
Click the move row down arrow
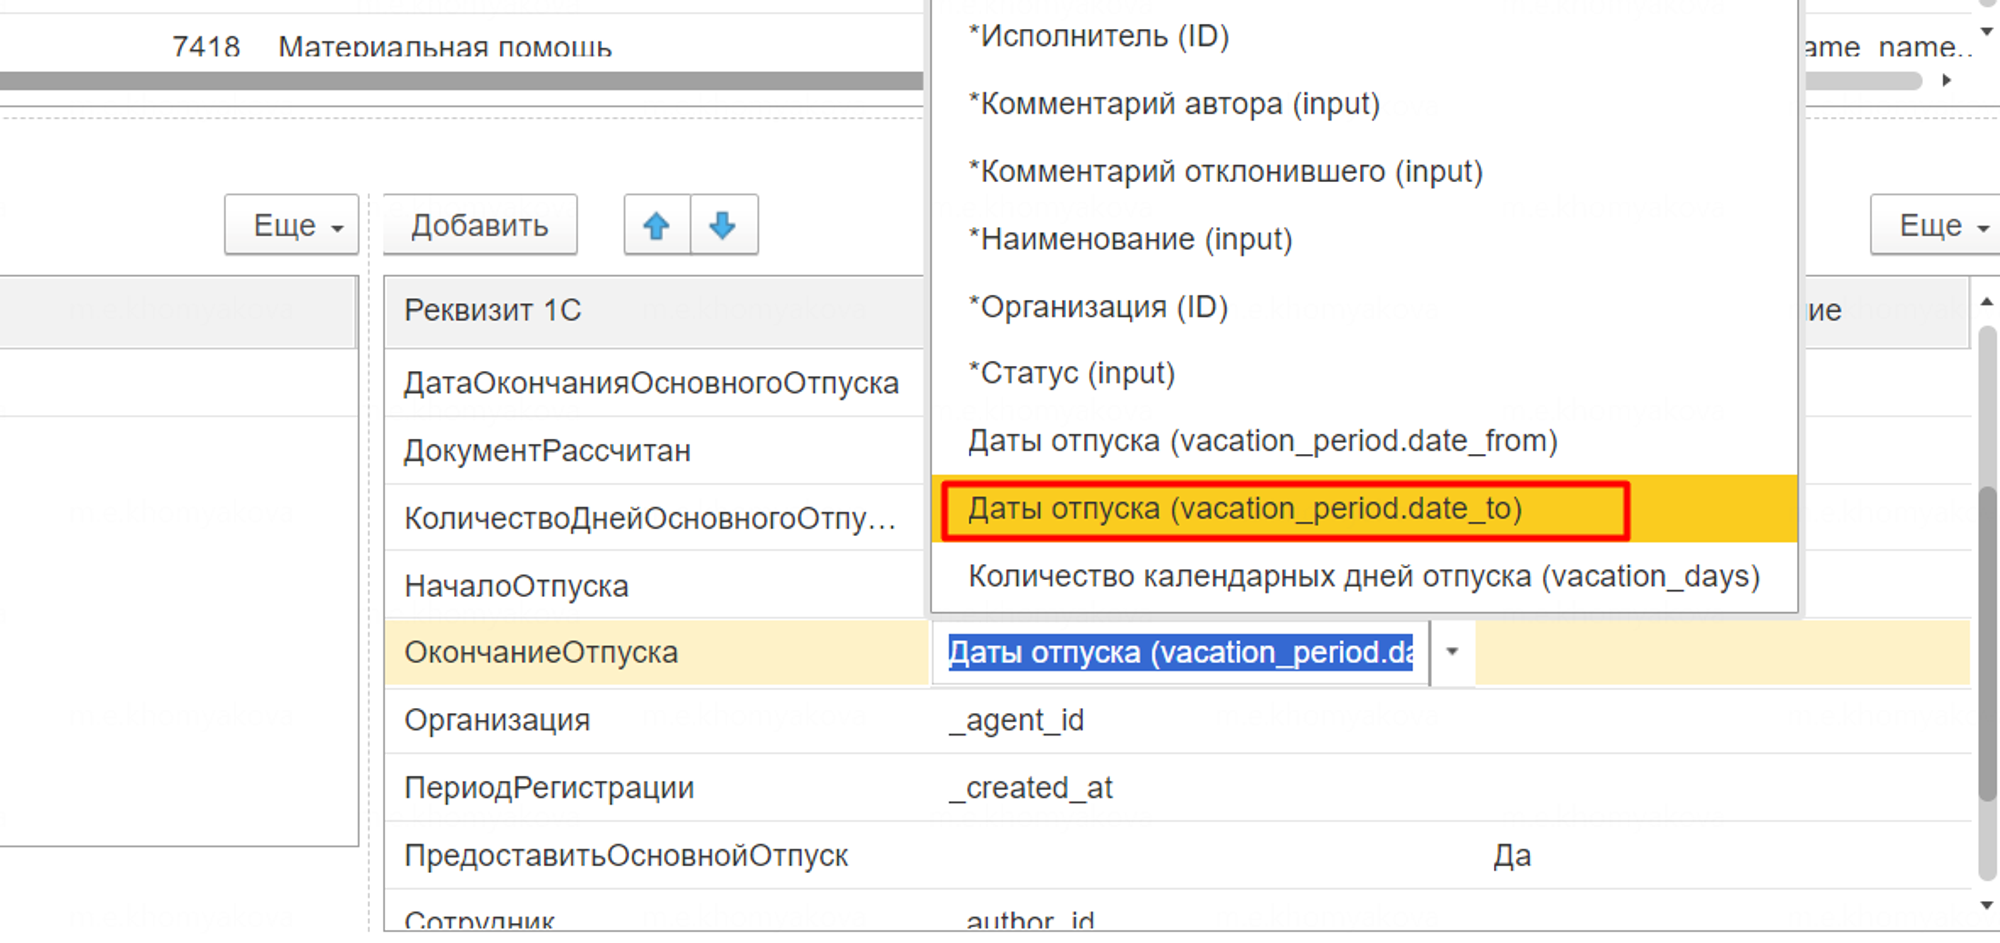[723, 226]
